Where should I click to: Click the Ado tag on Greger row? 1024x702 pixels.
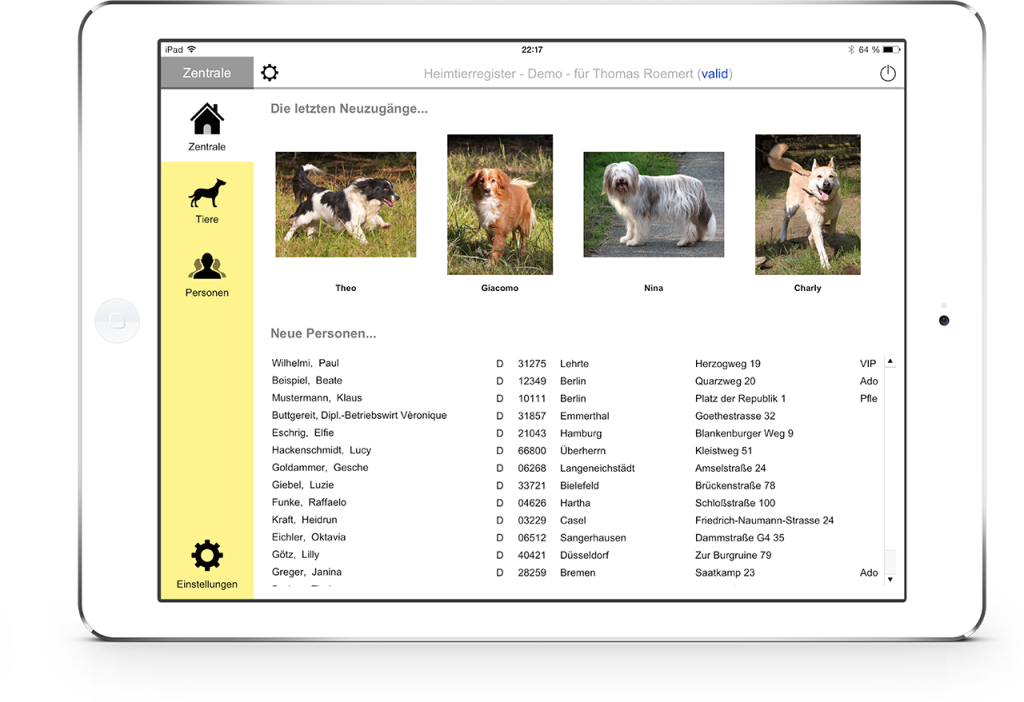coord(869,573)
